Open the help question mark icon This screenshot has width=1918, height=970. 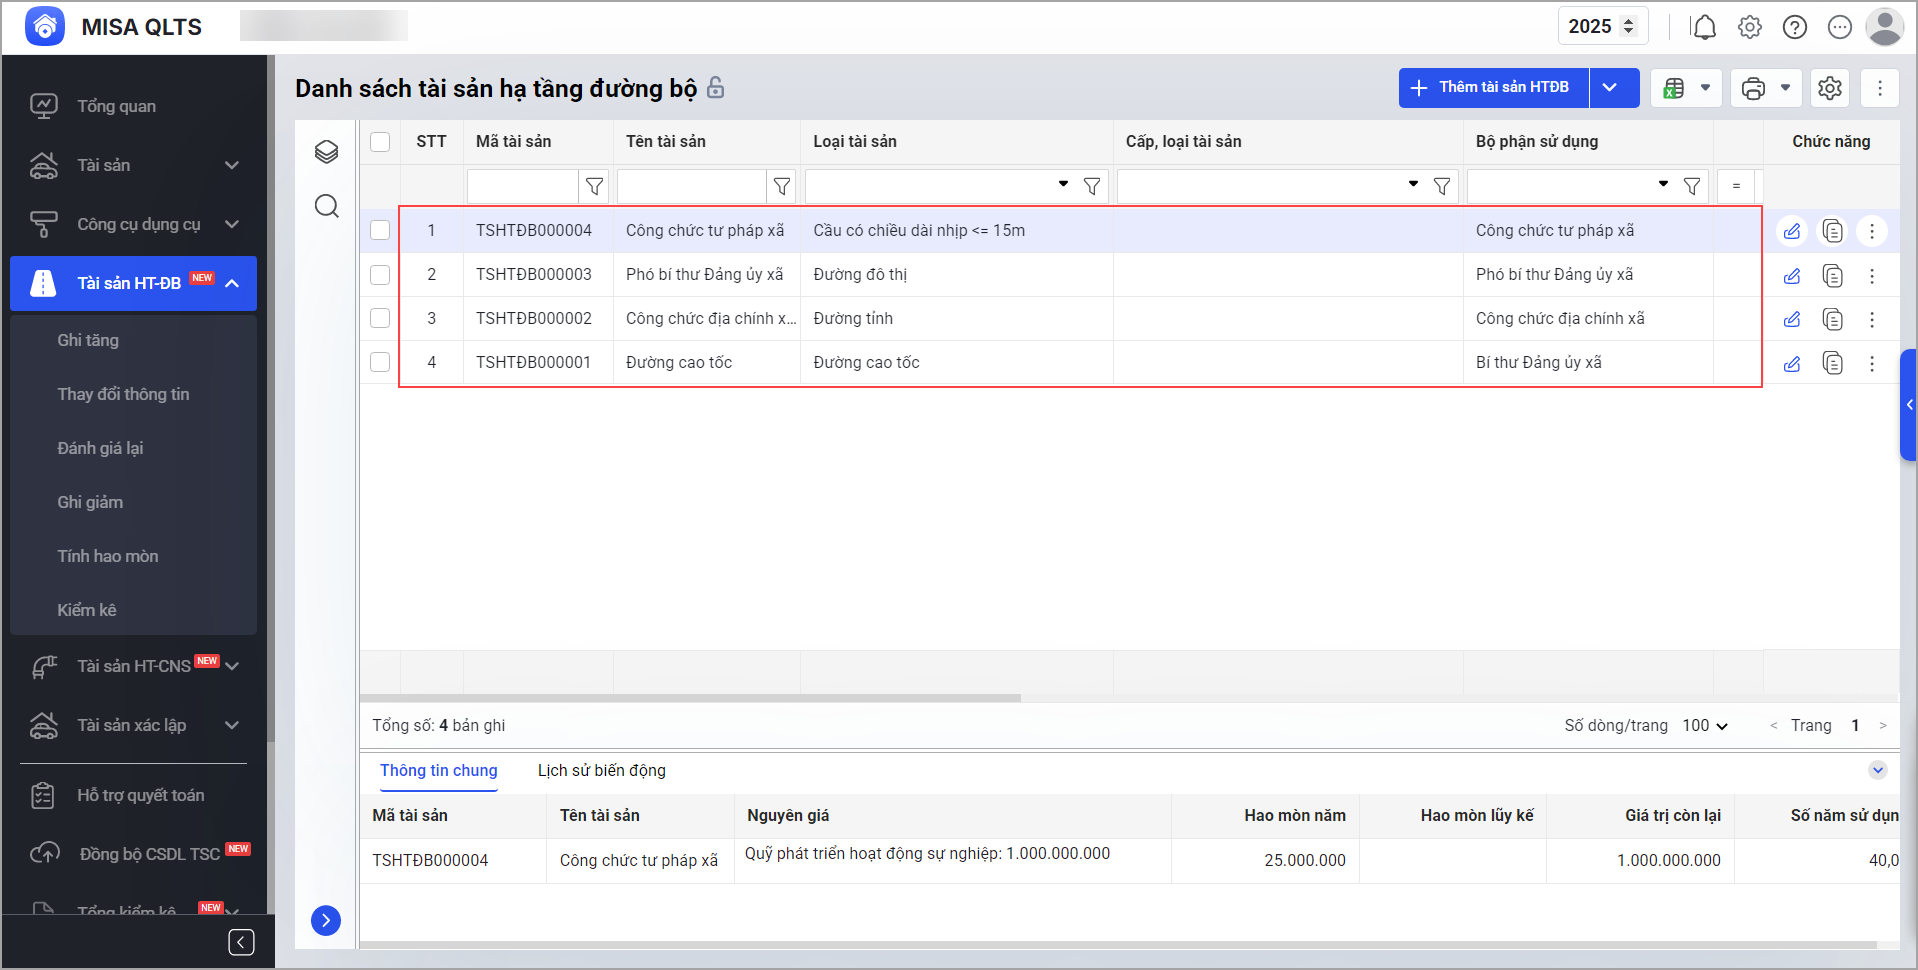pos(1795,27)
